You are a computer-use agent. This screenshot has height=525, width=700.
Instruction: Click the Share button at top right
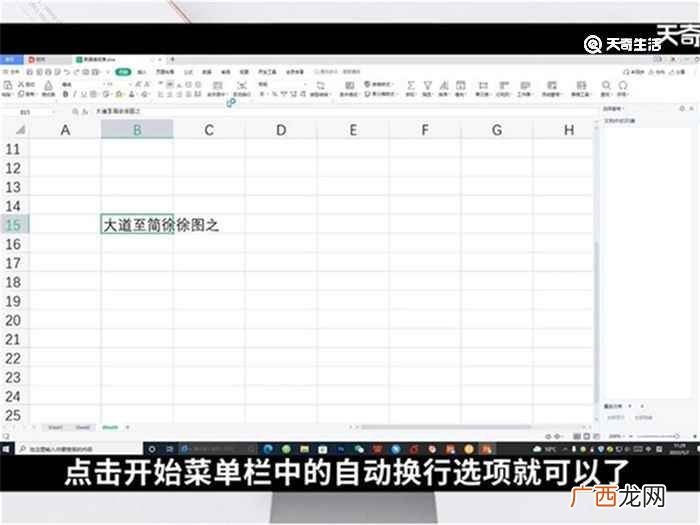click(677, 72)
